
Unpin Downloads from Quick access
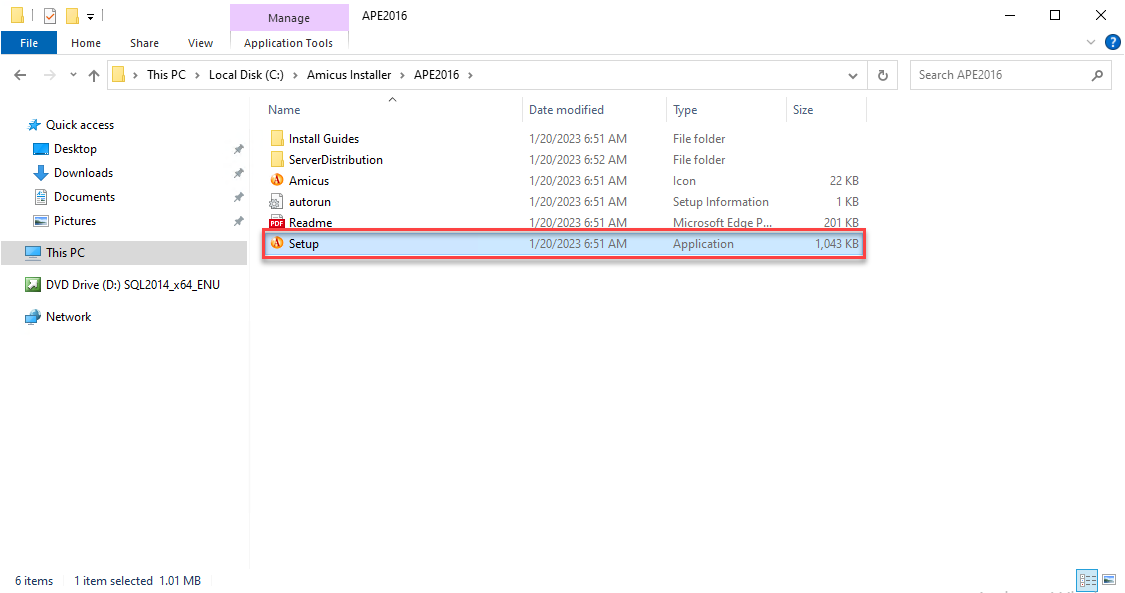pyautogui.click(x=238, y=173)
